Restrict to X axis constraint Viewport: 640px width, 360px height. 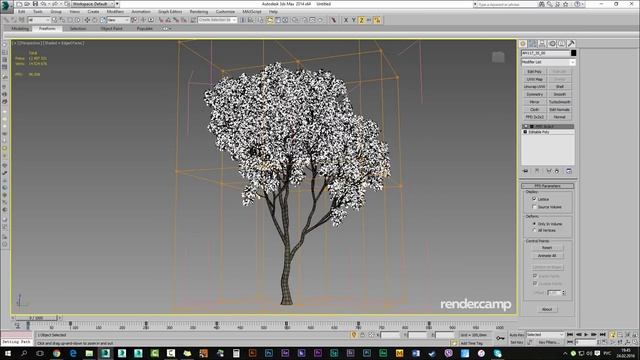point(346,20)
